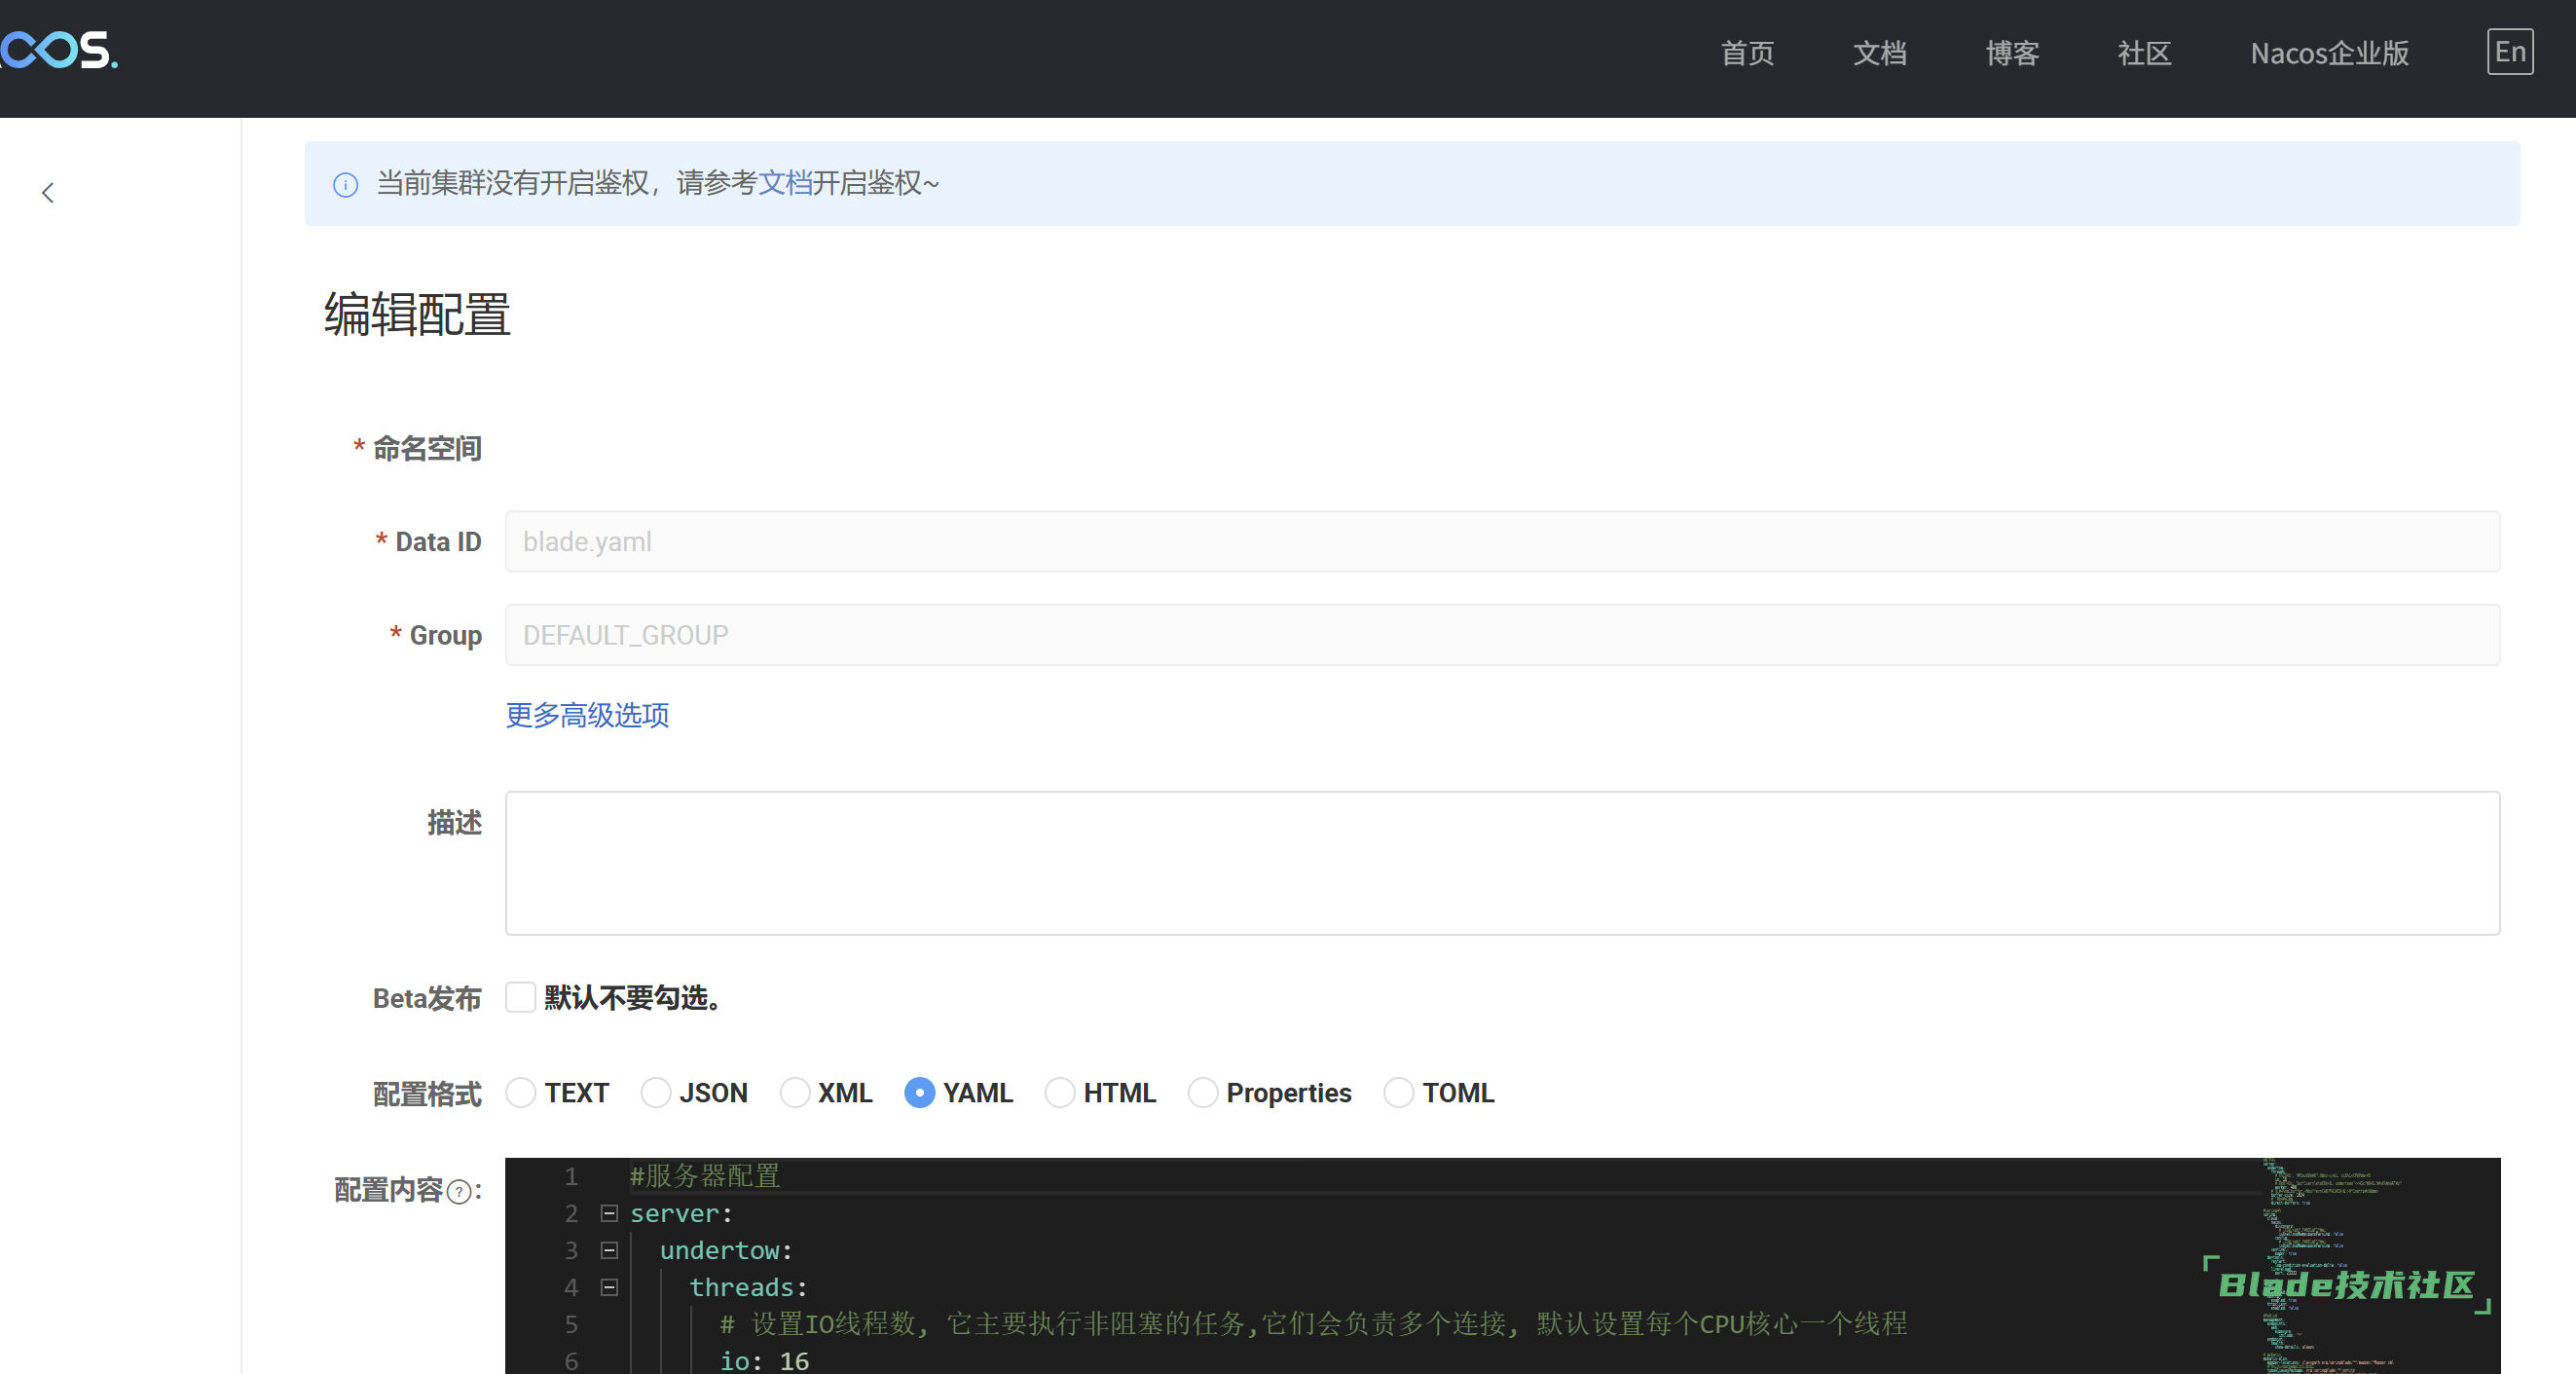Open 博客 in top navigation

(2012, 53)
